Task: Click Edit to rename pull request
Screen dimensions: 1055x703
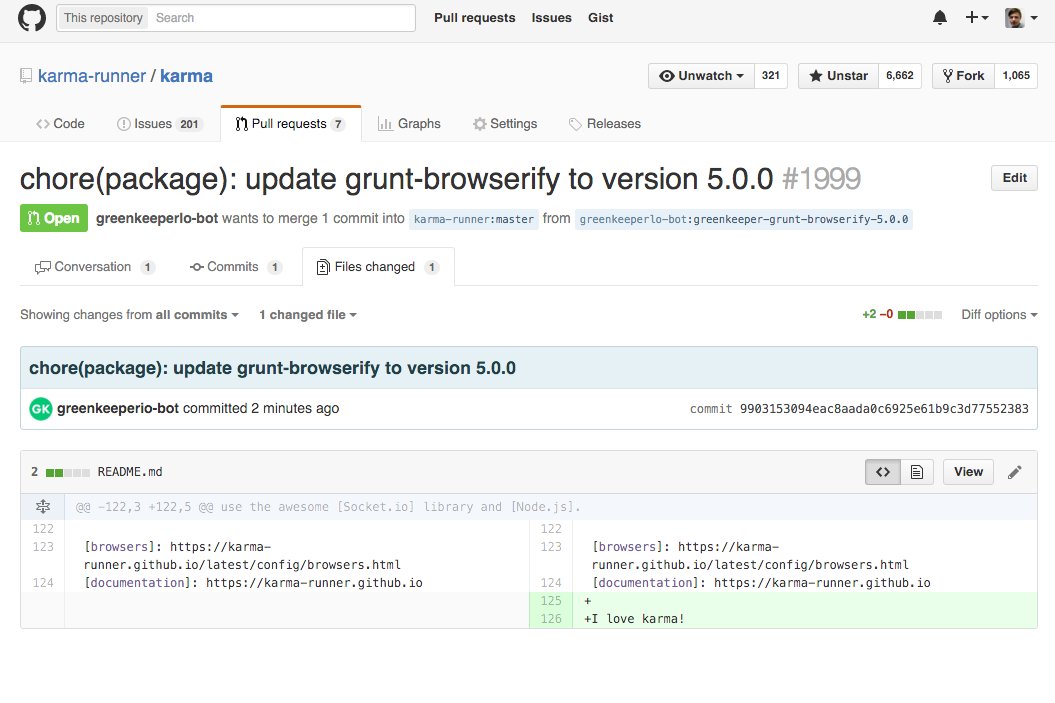Action: (x=1014, y=178)
